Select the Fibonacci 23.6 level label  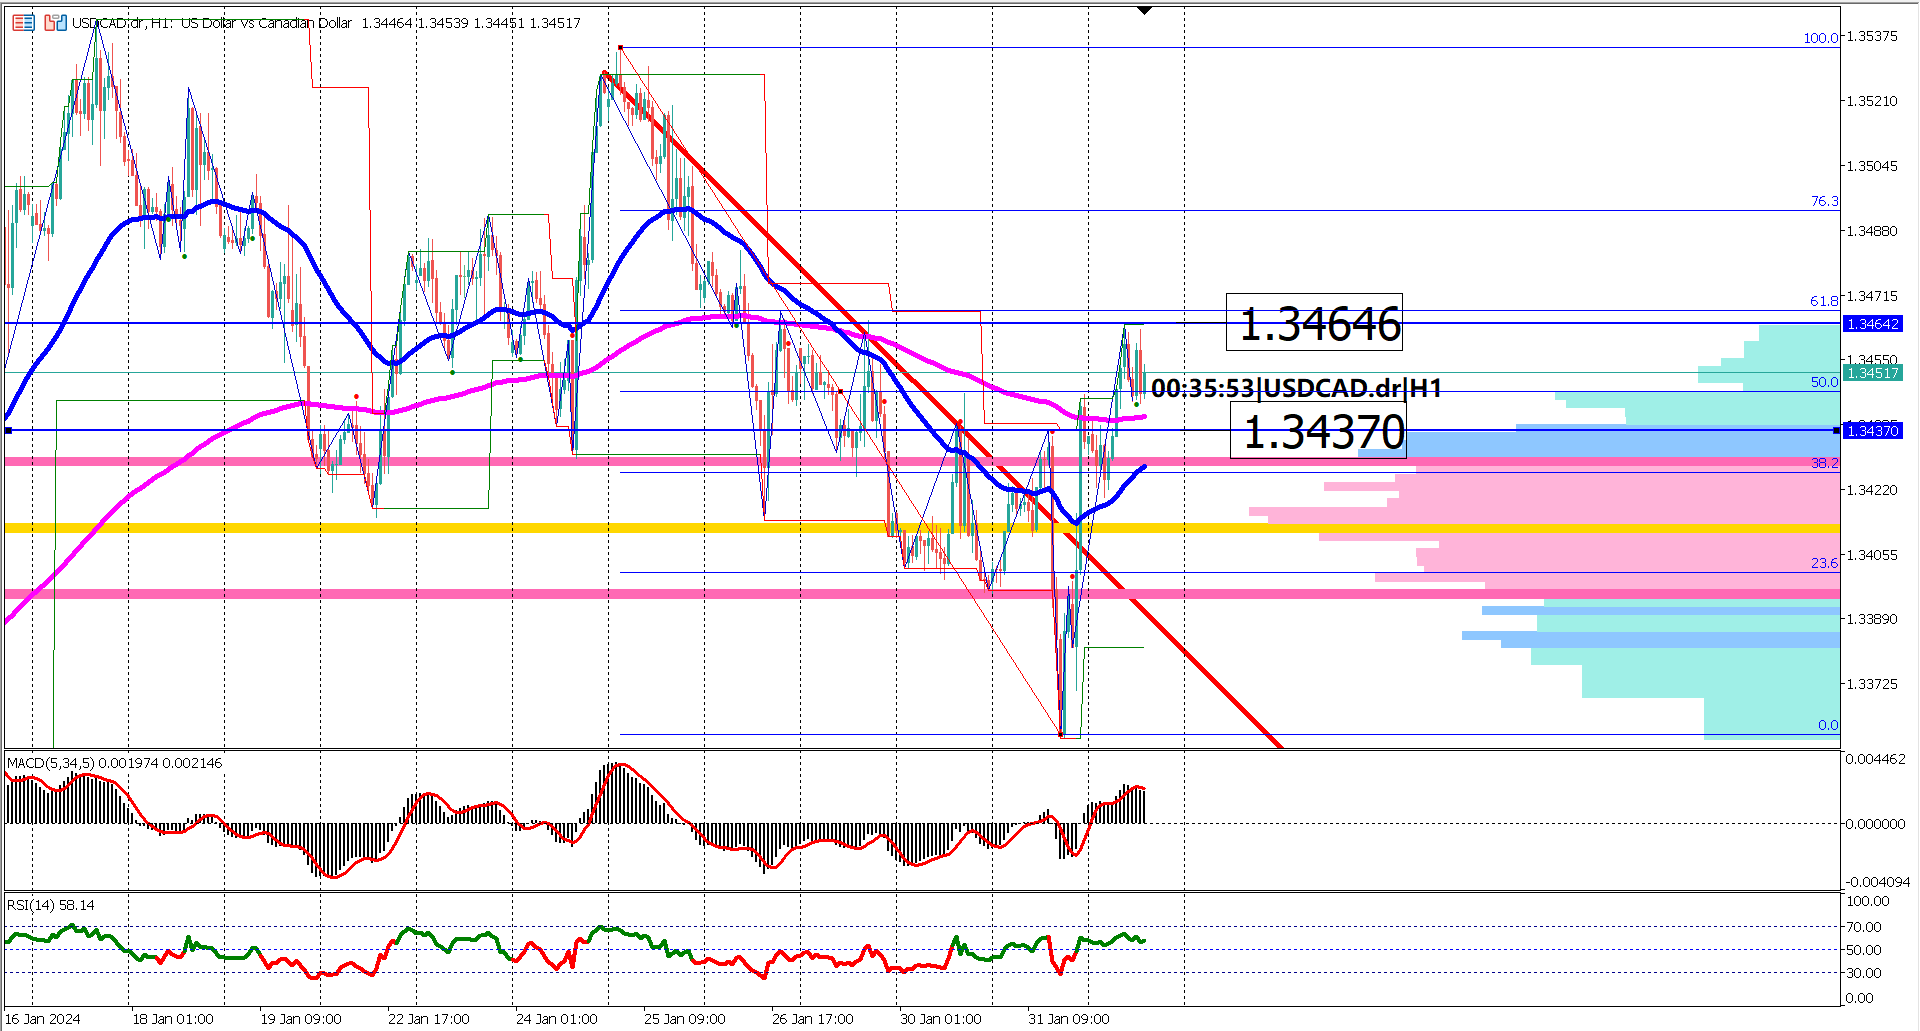(1827, 563)
